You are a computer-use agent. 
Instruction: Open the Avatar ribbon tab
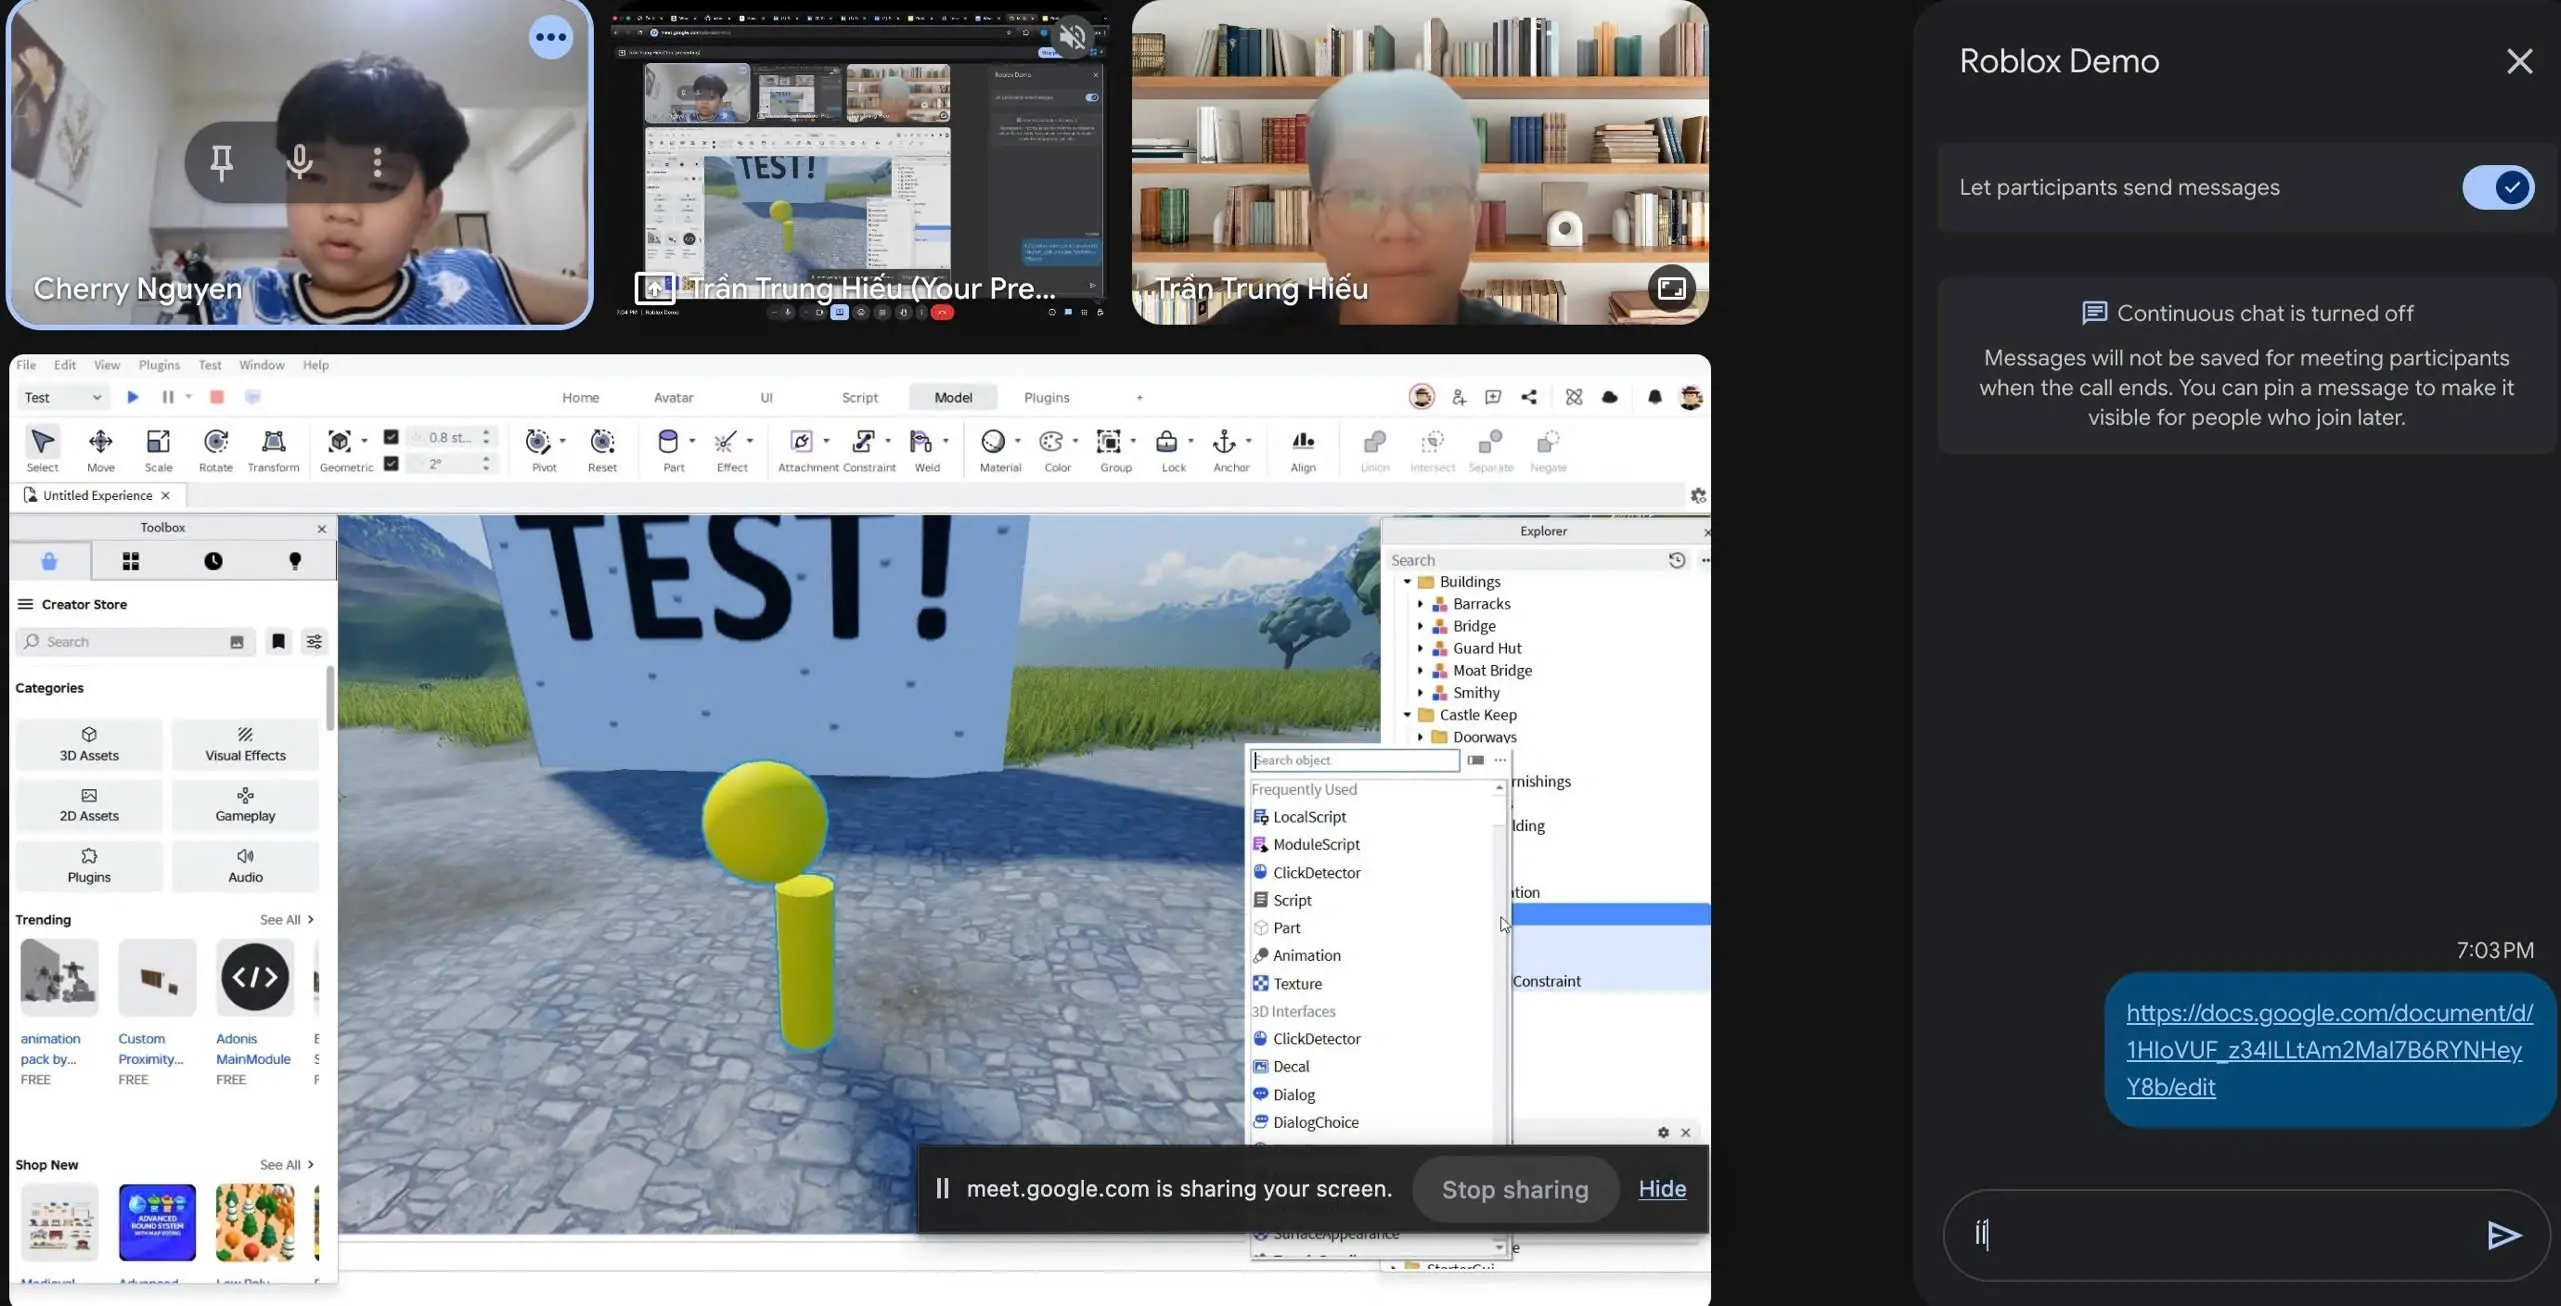click(x=673, y=397)
